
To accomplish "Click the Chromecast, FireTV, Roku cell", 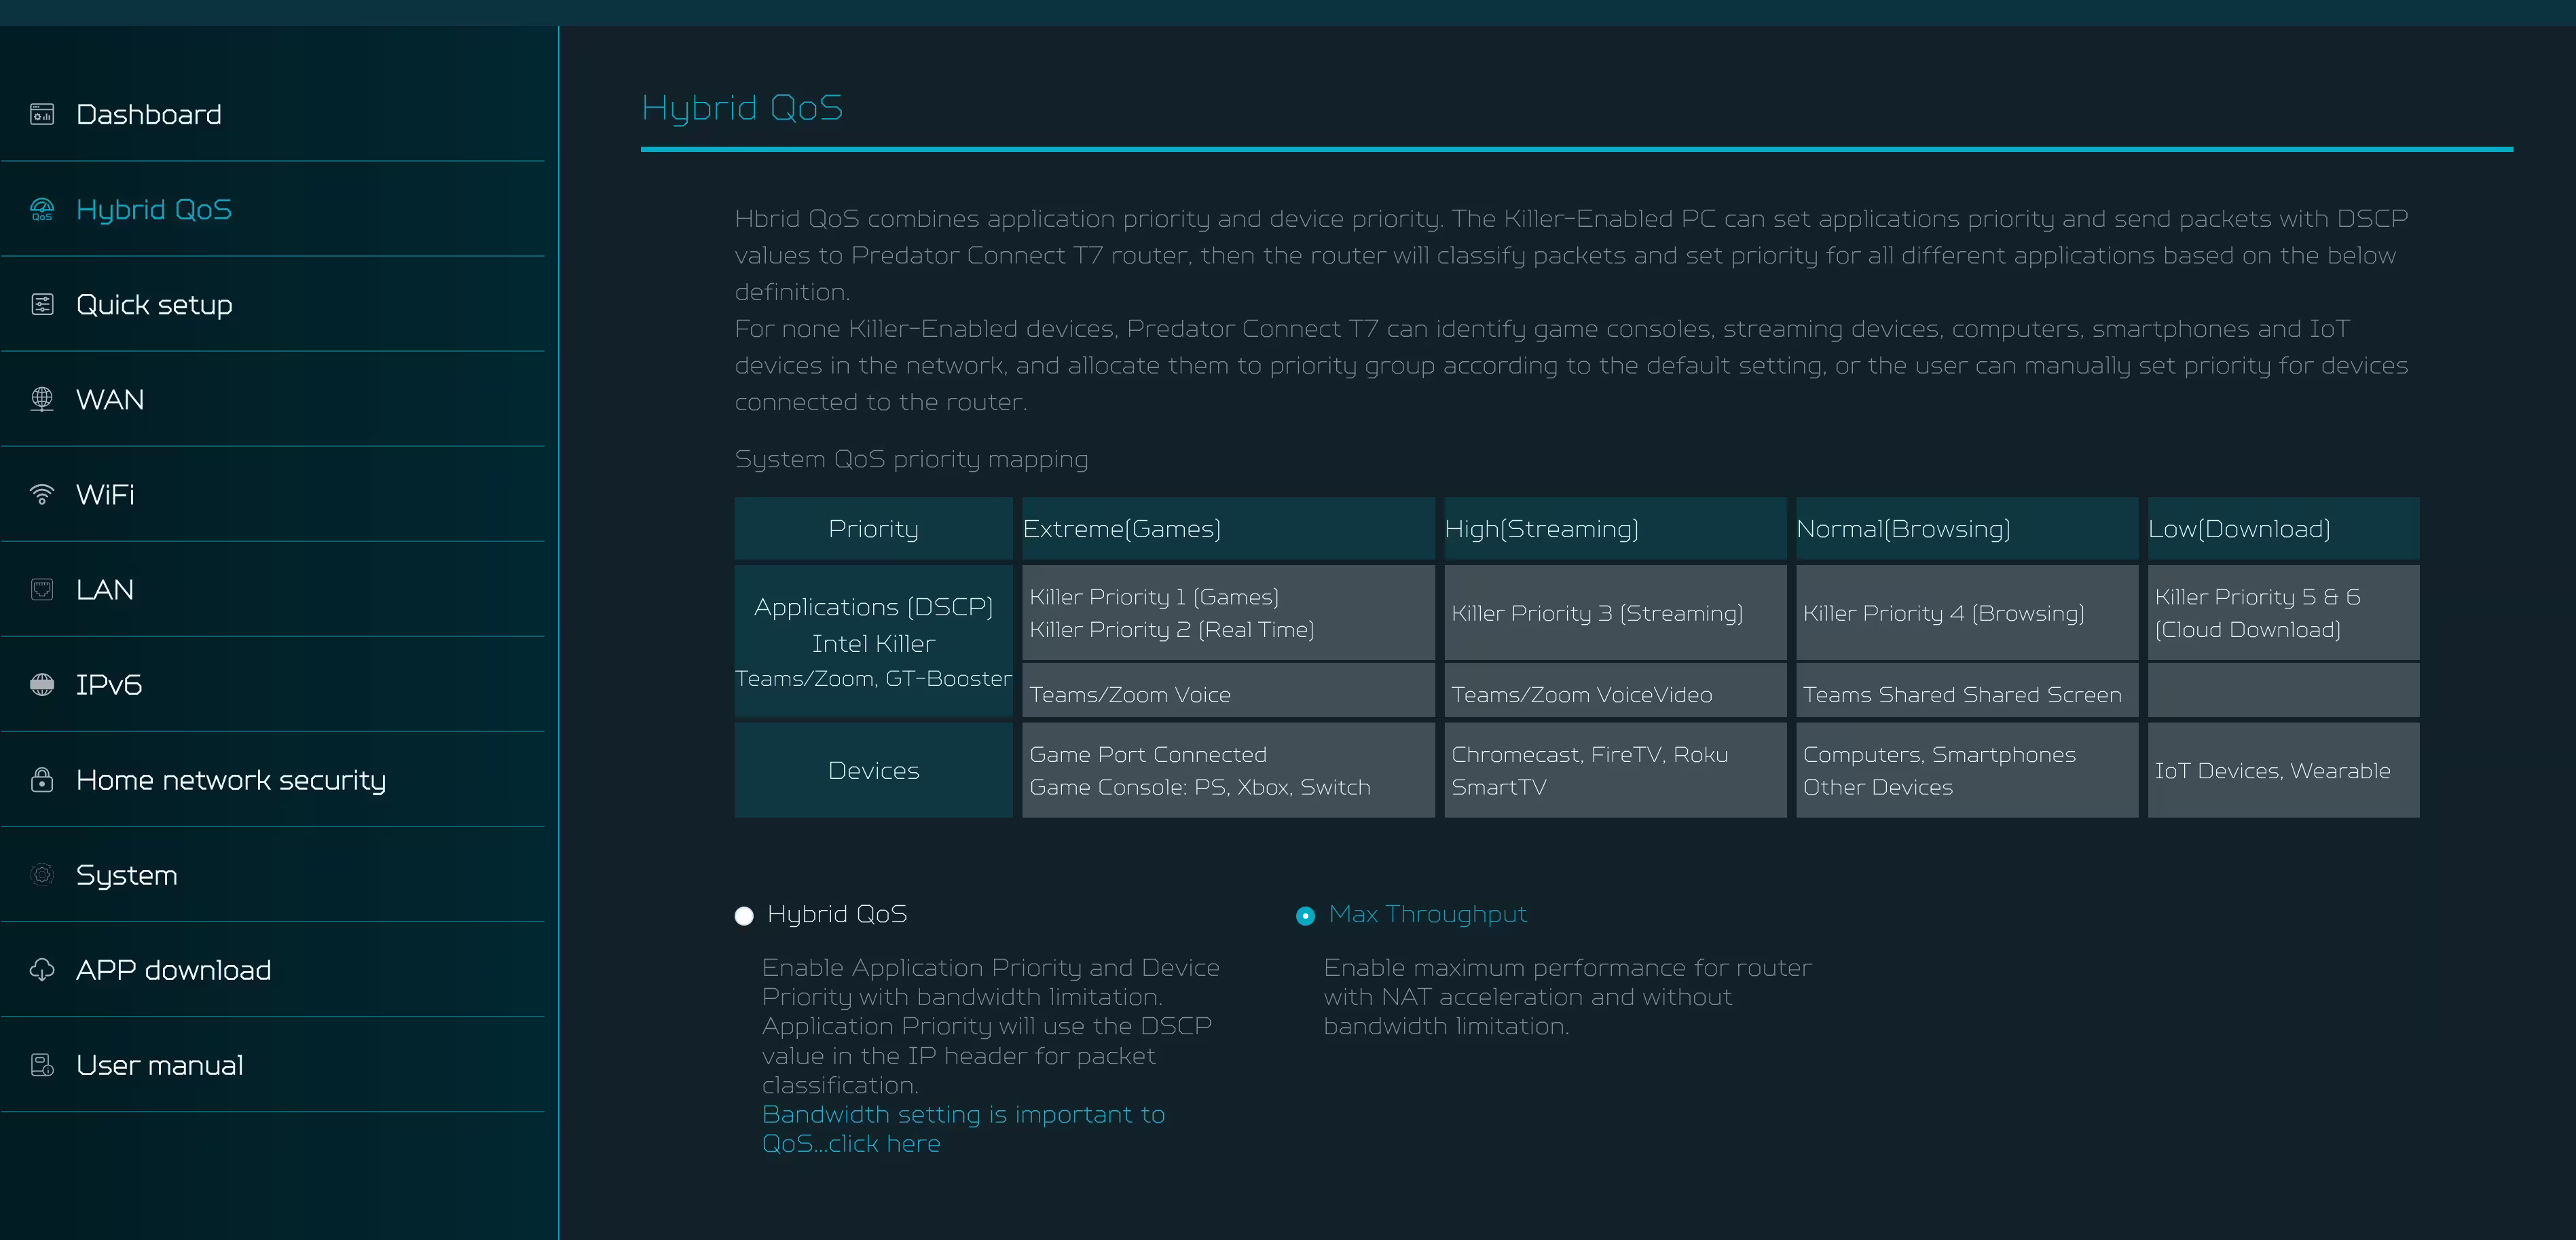I will (1615, 770).
